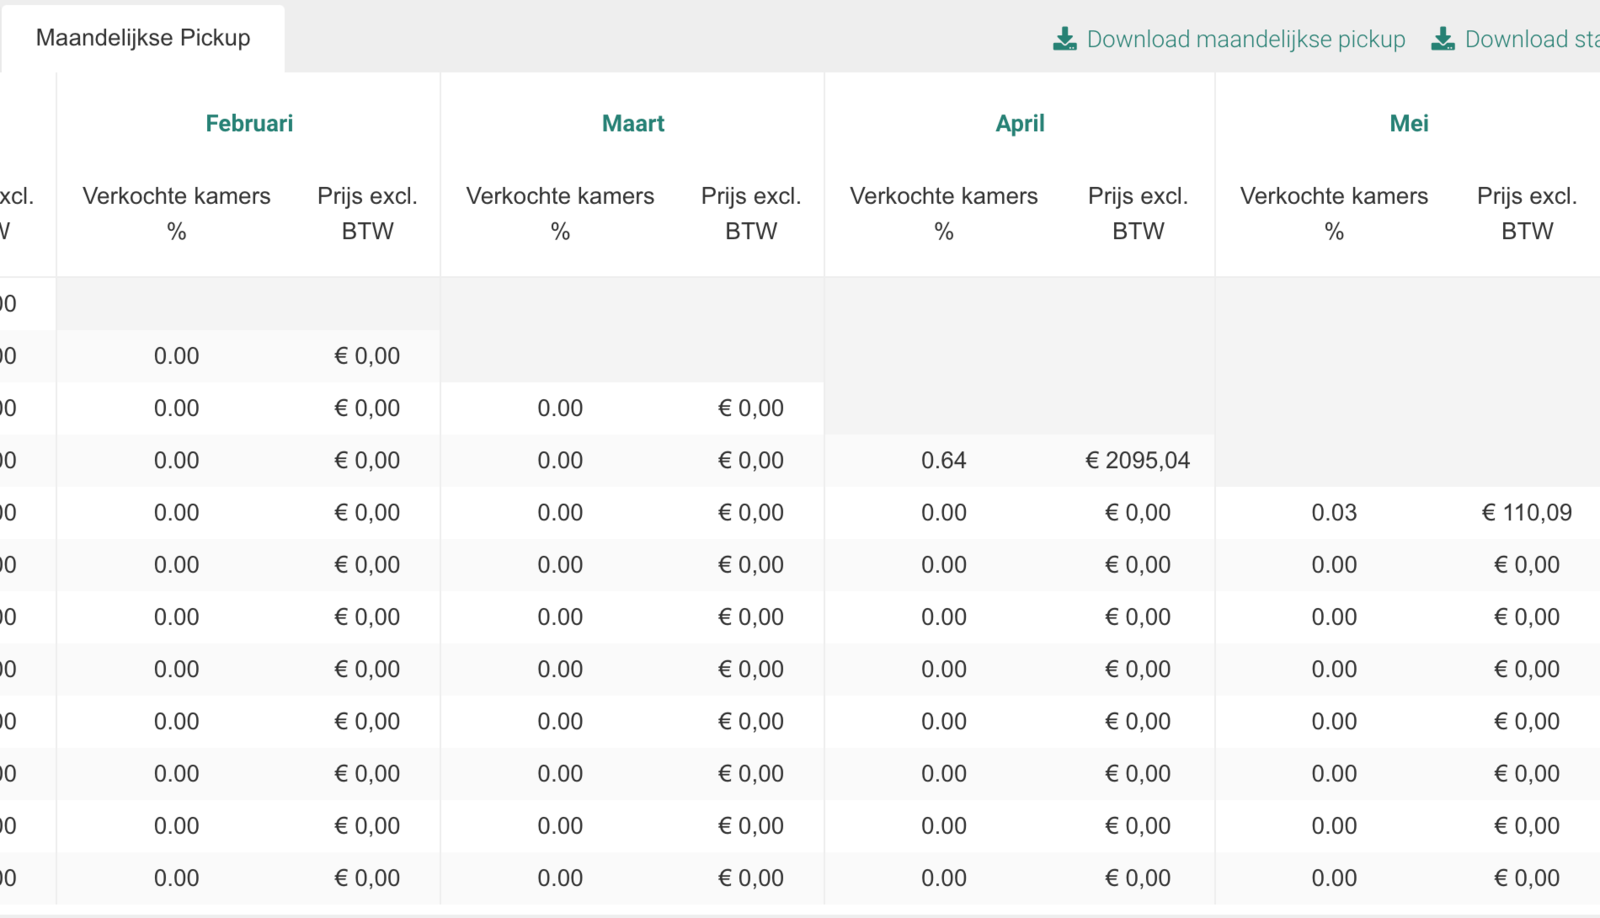Click the download icon before maandelijkse pickup
The width and height of the screenshot is (1600, 918).
coord(1065,39)
